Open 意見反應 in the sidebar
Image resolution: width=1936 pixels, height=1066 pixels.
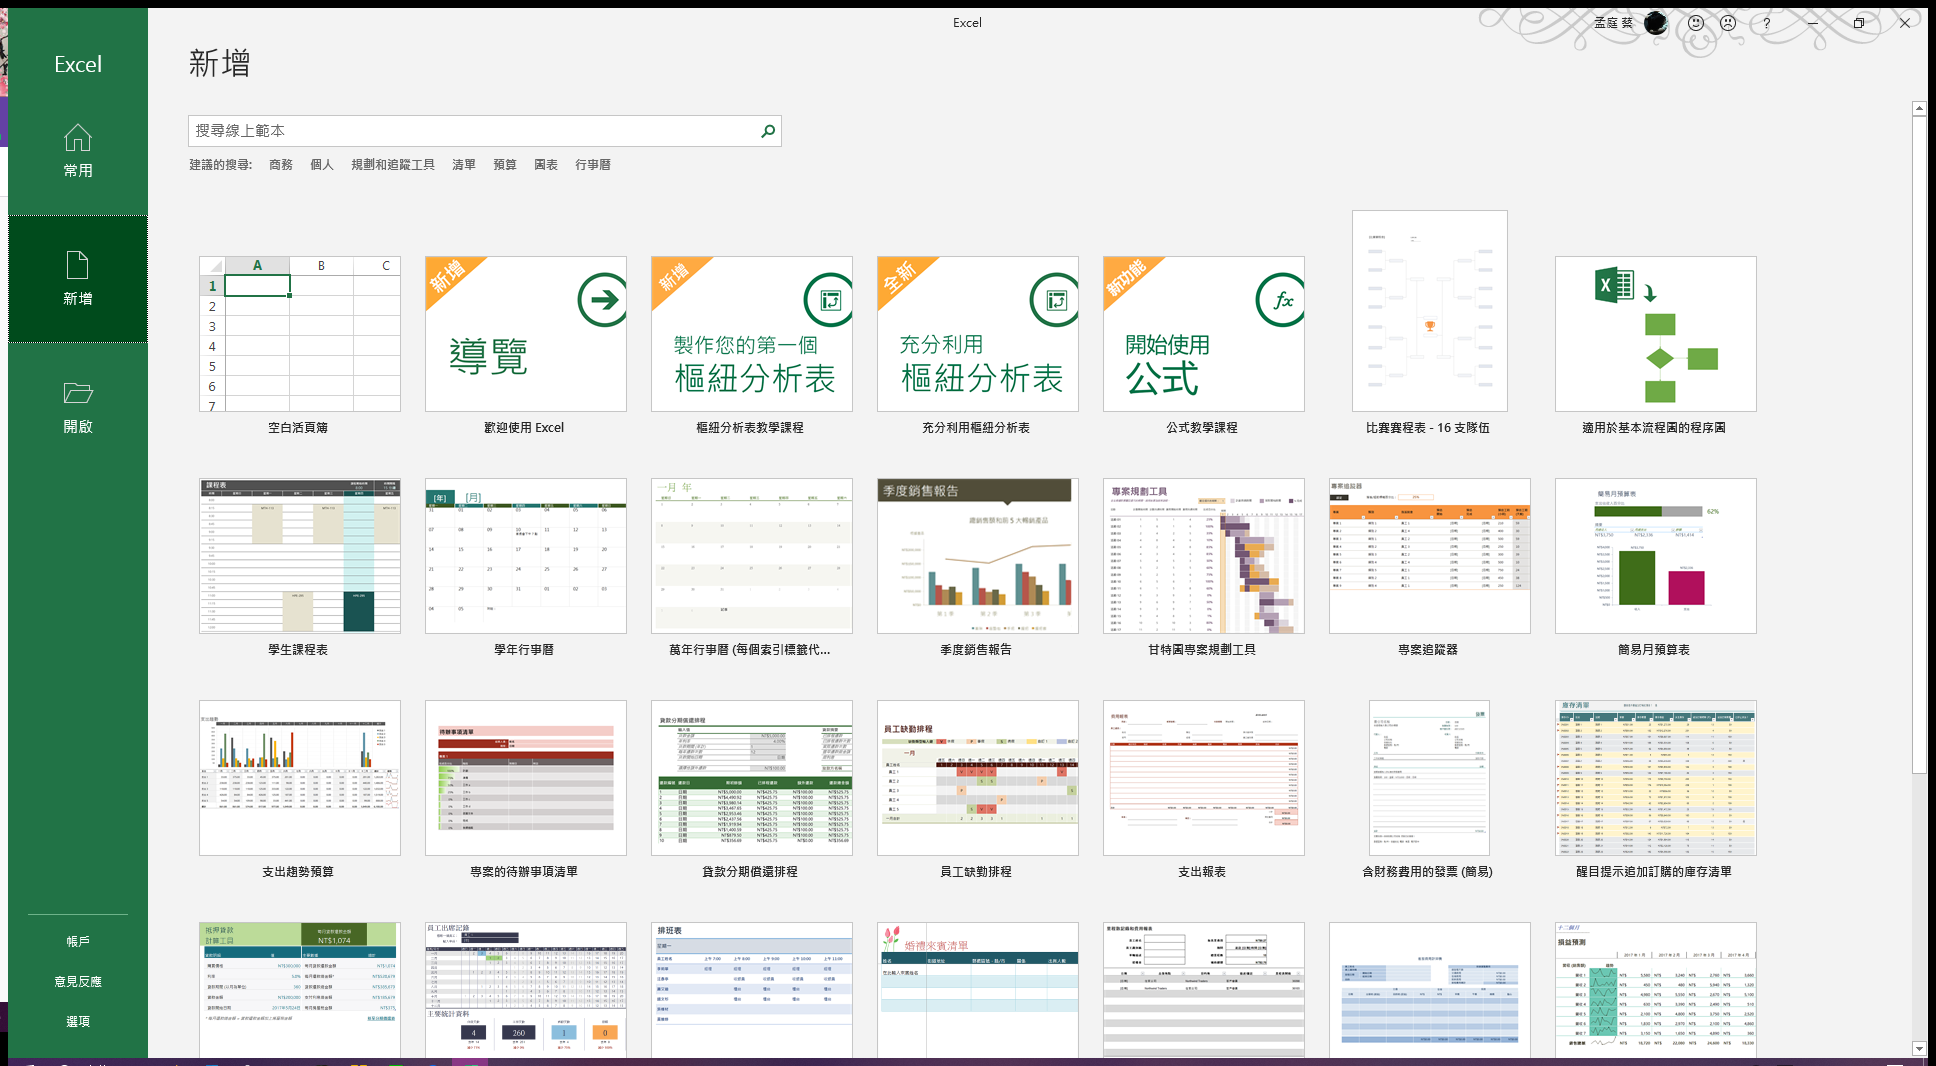[x=78, y=981]
